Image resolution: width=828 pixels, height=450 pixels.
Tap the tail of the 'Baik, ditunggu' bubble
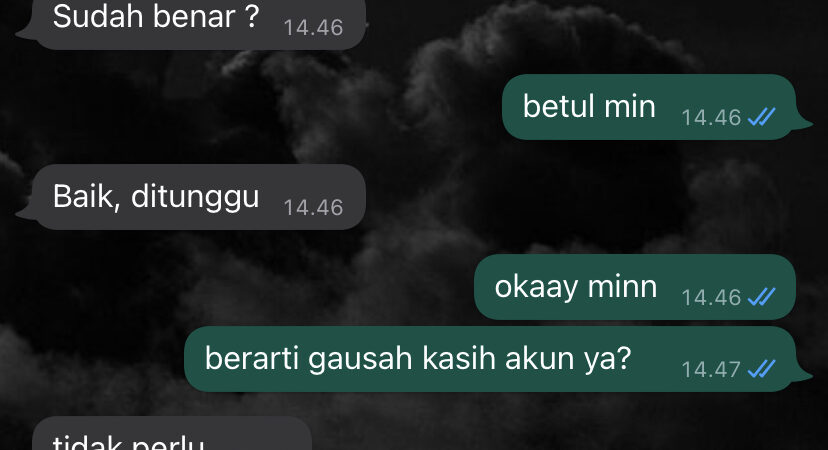click(x=26, y=212)
